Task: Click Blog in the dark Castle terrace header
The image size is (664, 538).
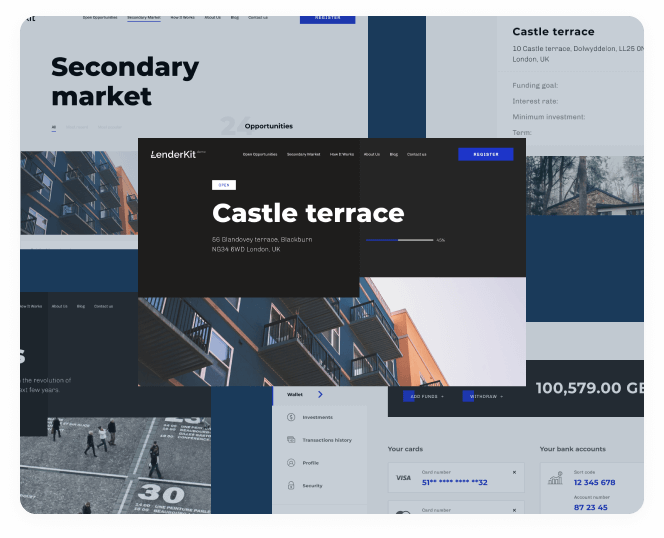Action: click(393, 154)
